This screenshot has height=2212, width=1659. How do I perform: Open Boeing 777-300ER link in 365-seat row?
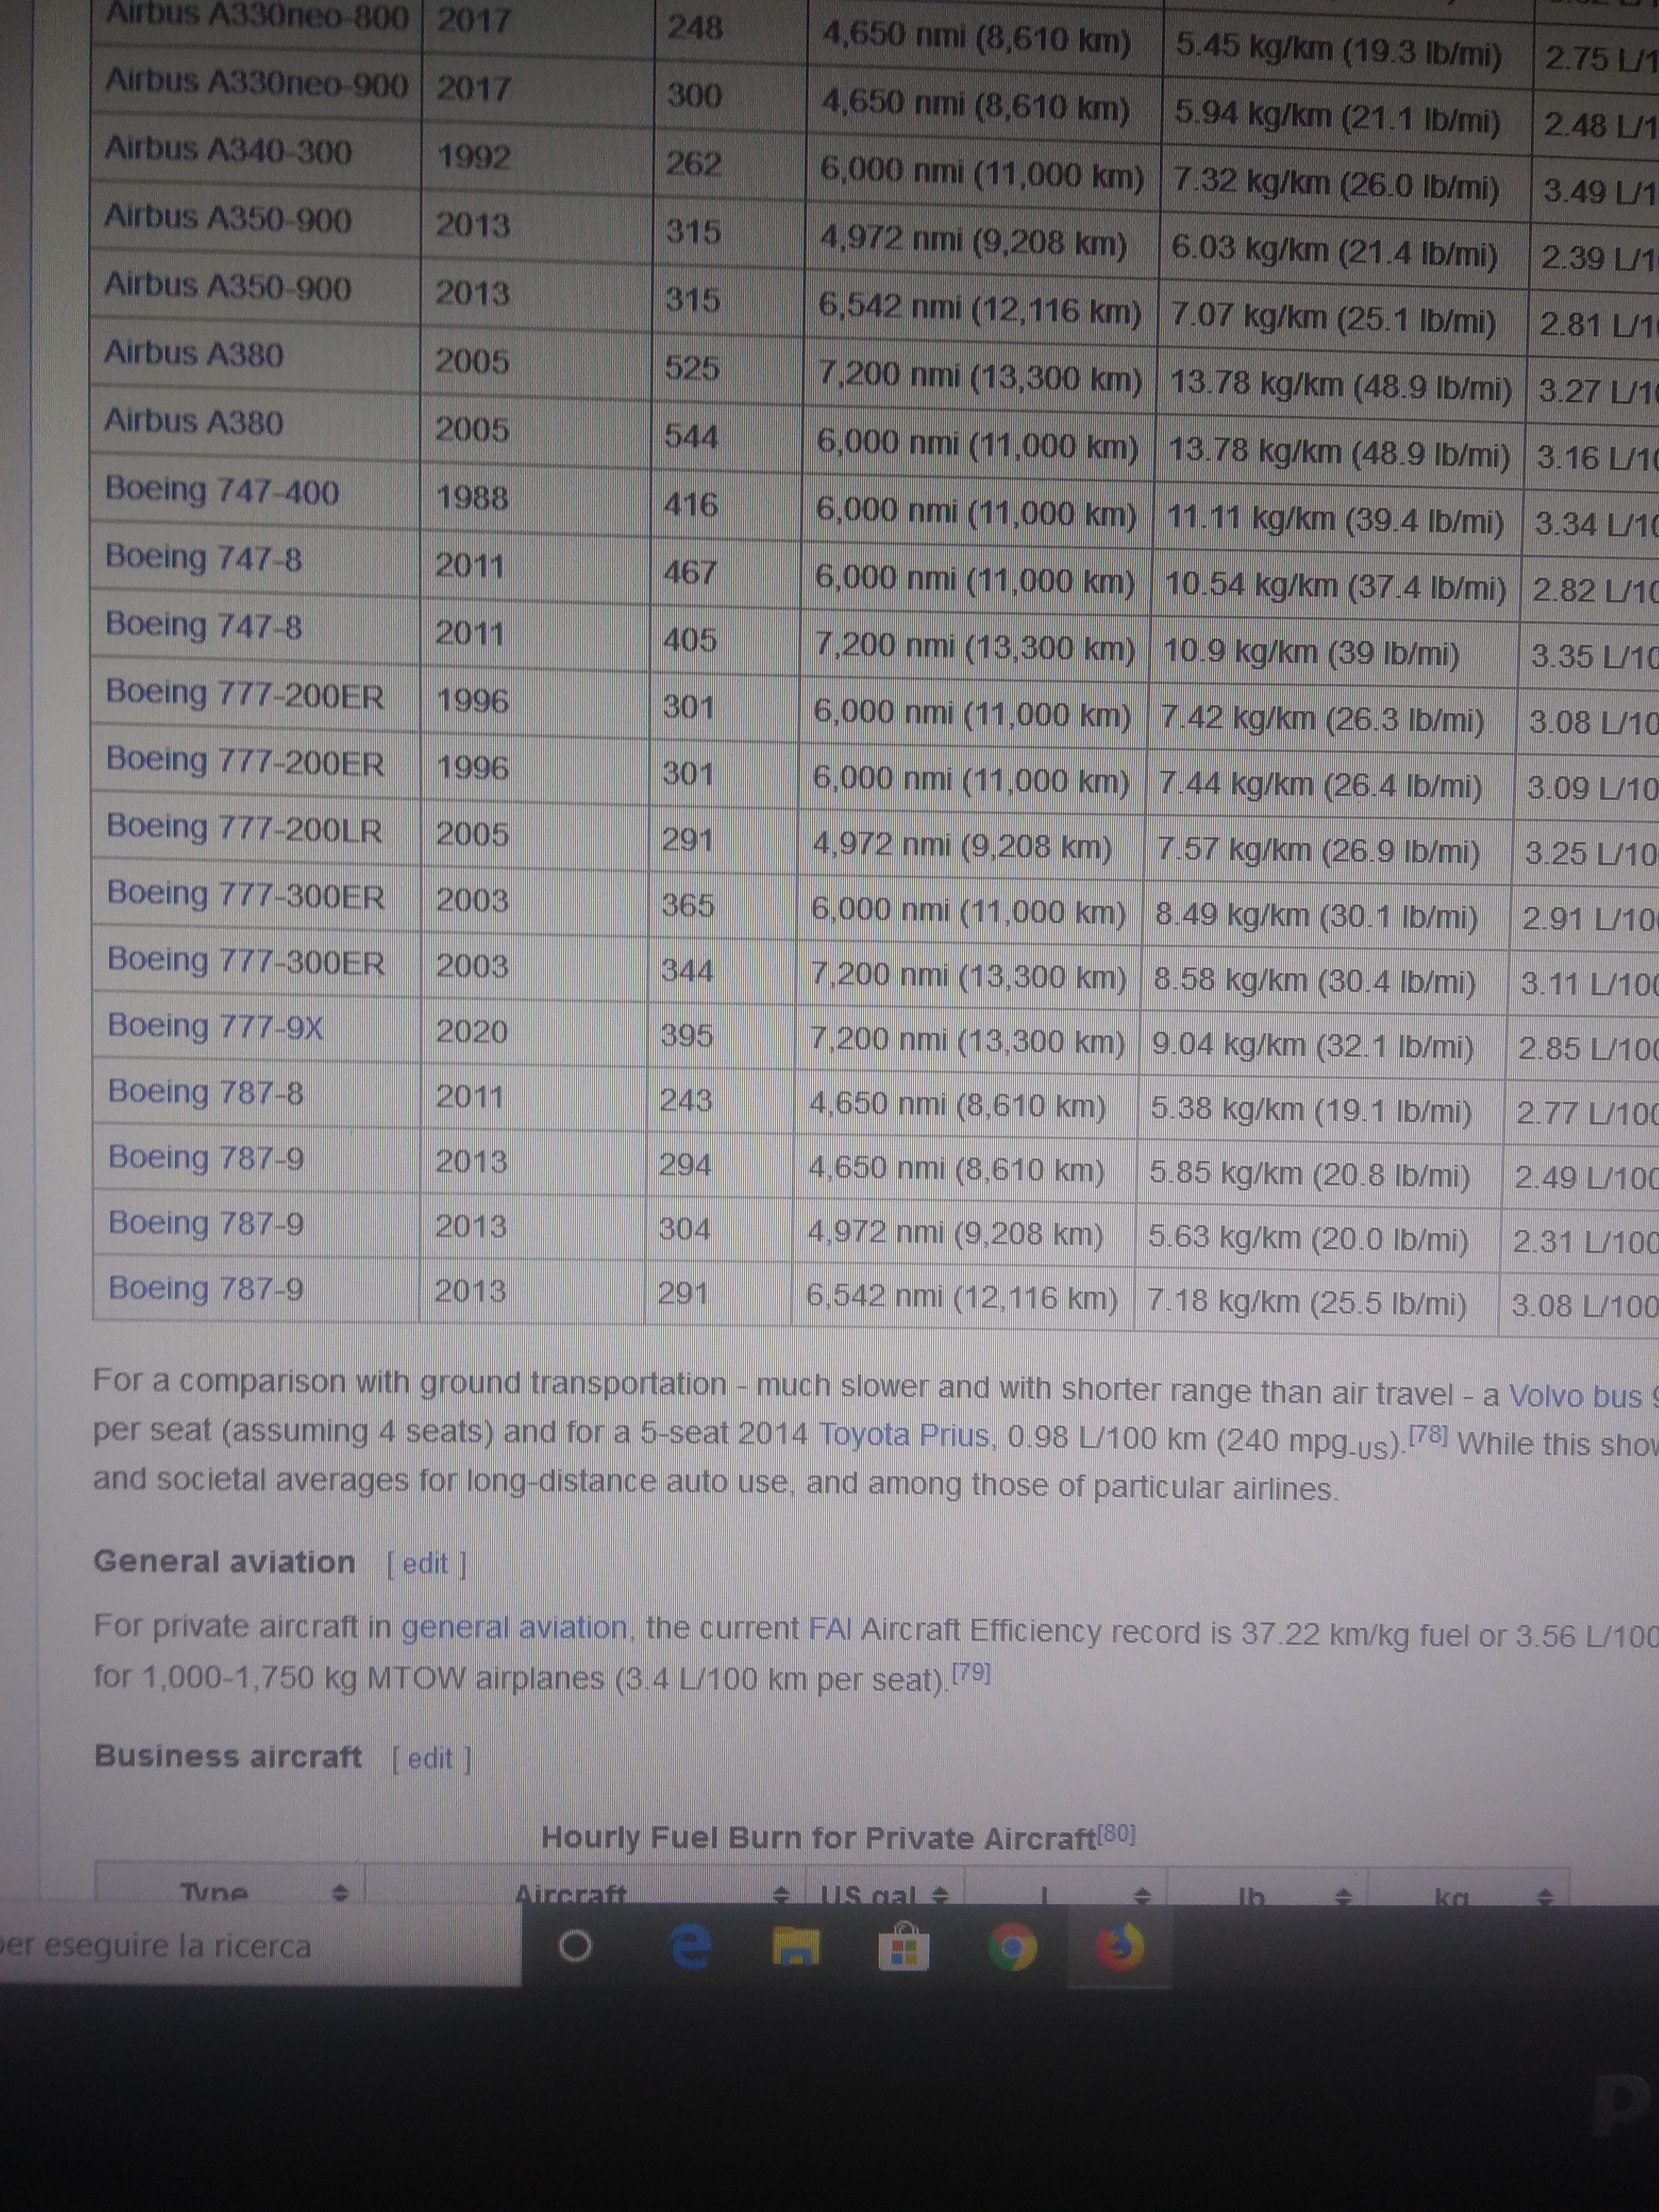tap(246, 894)
